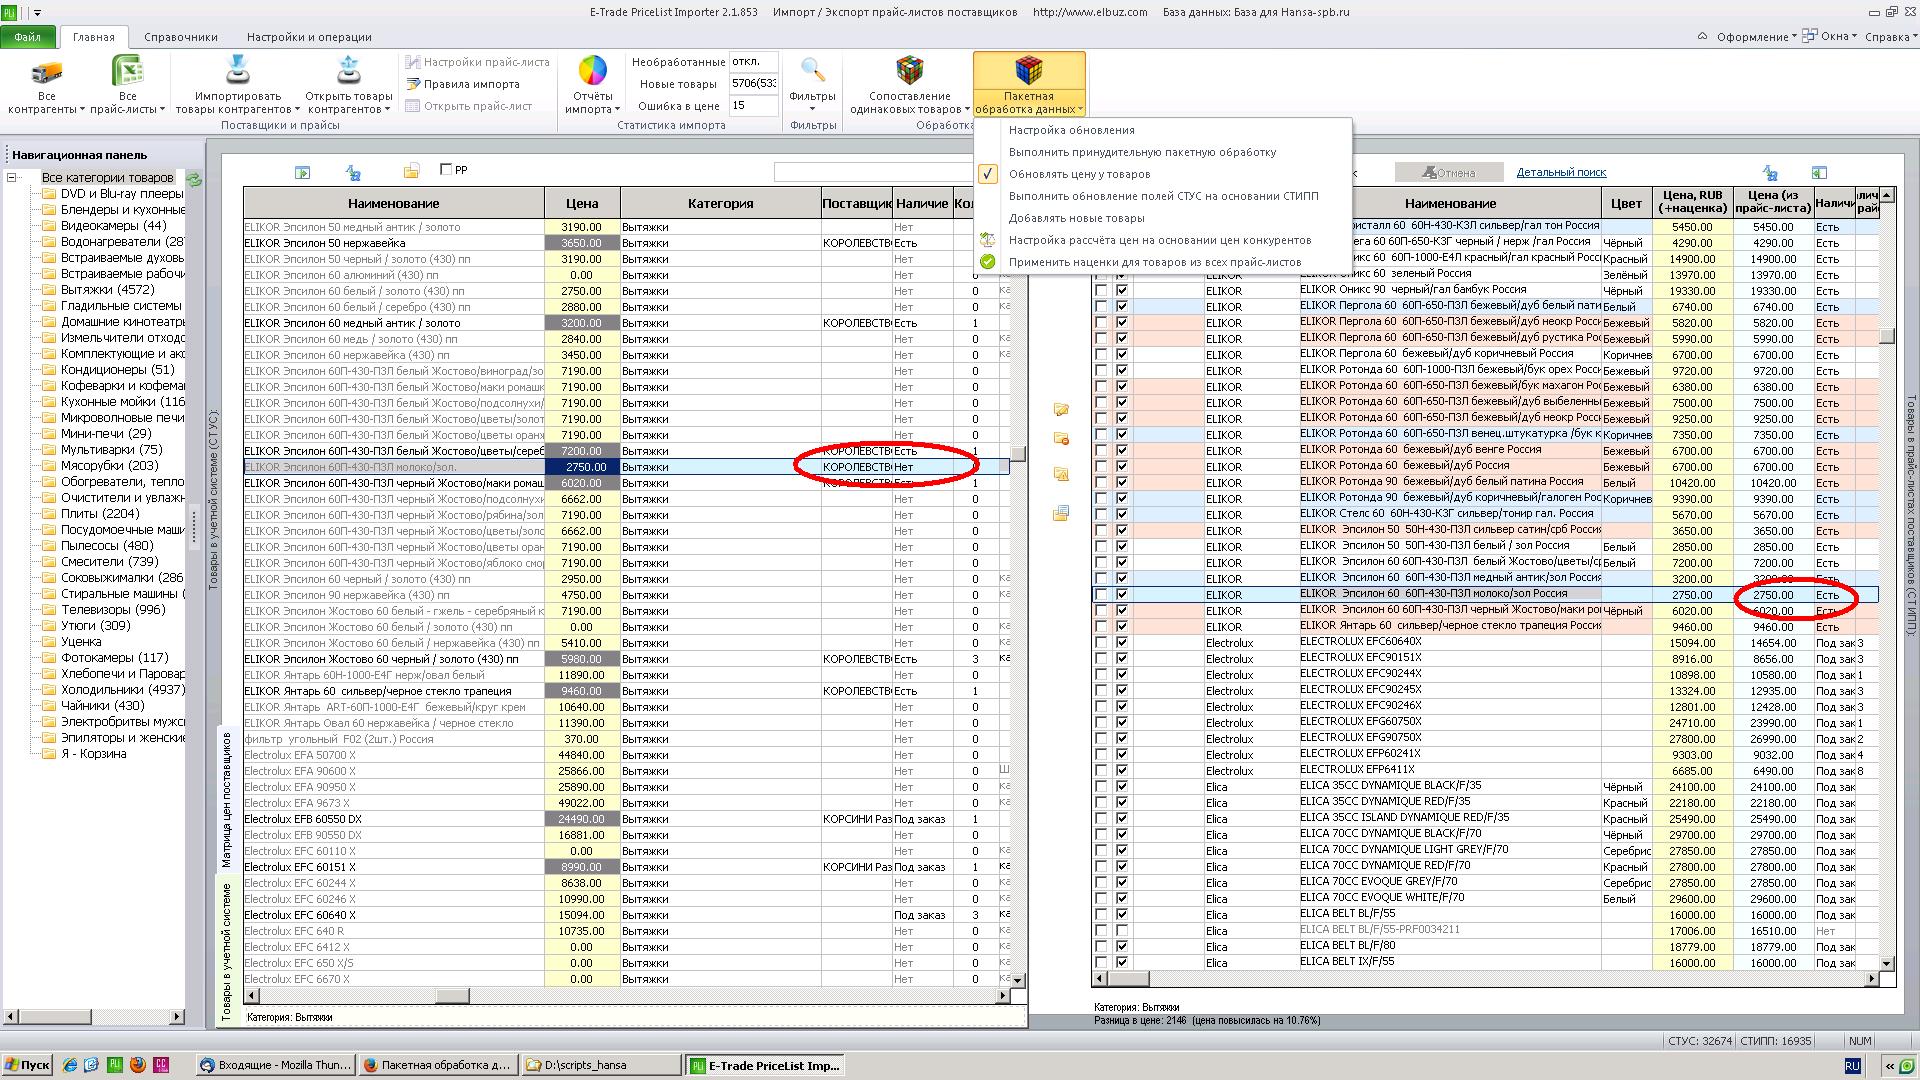
Task: Open the 'Детальный поиск' link
Action: coord(1561,172)
